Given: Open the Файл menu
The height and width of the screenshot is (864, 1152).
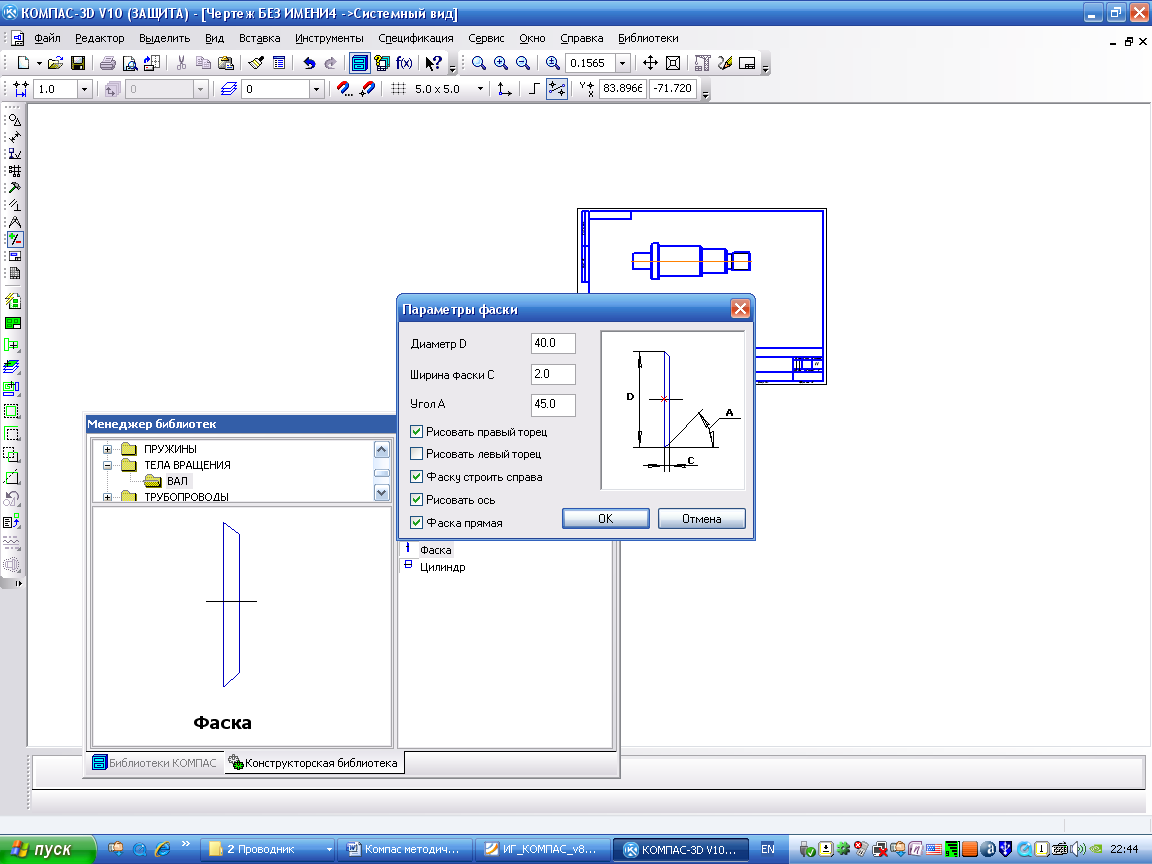Looking at the screenshot, I should pyautogui.click(x=47, y=38).
